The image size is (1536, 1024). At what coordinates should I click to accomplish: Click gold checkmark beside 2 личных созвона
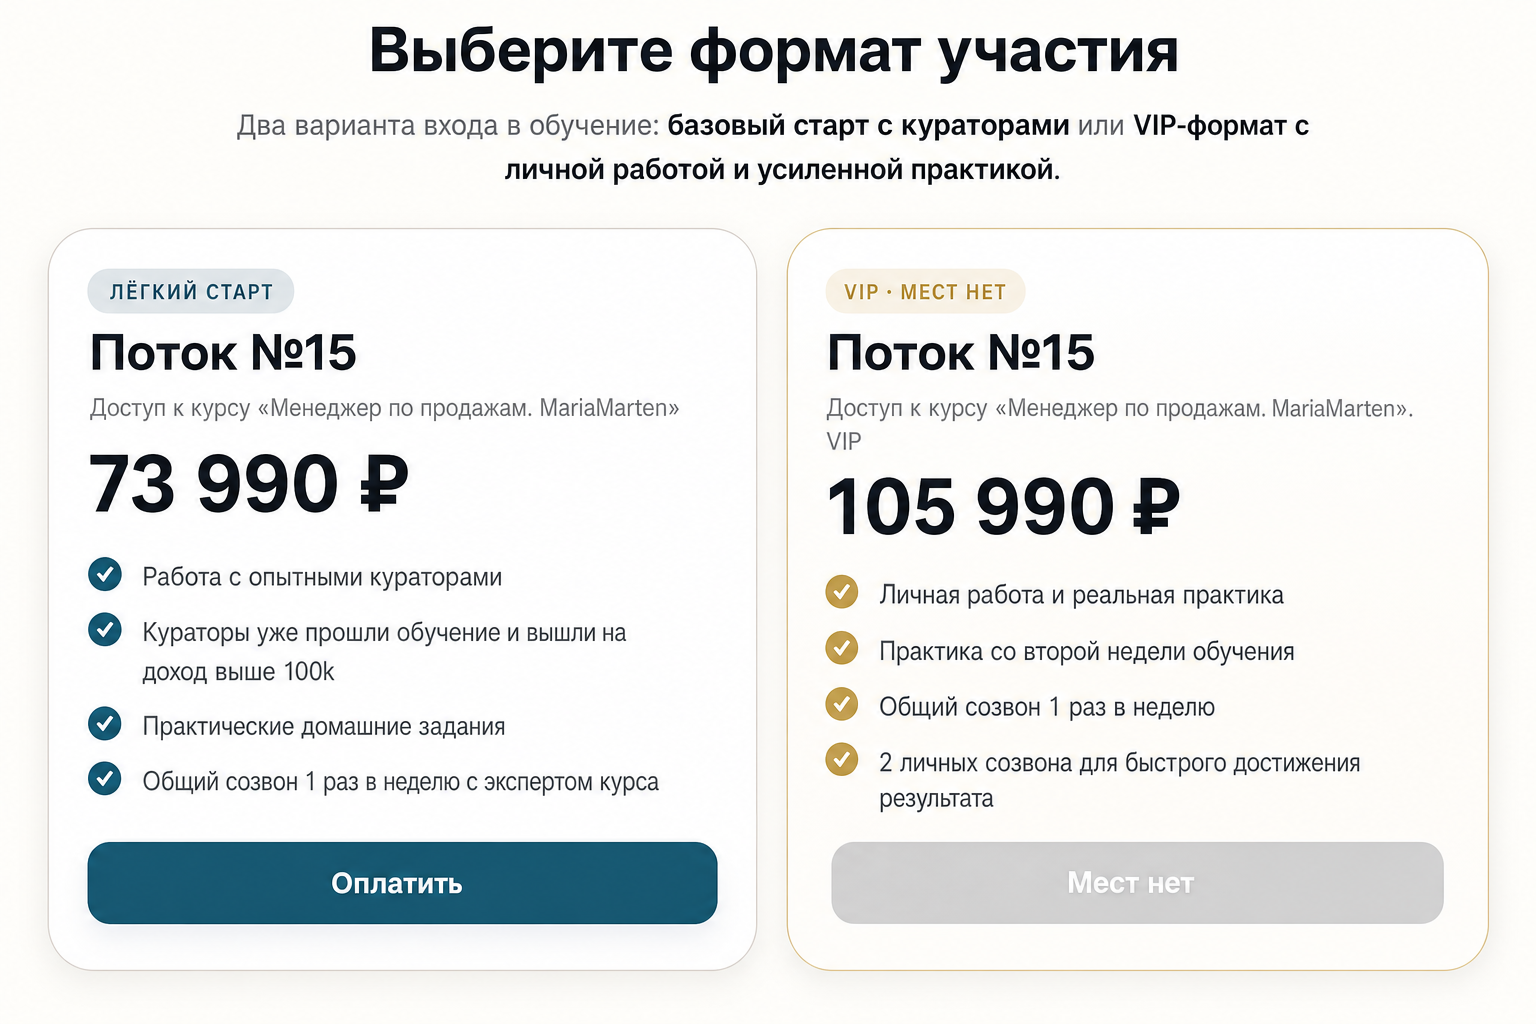pyautogui.click(x=842, y=760)
